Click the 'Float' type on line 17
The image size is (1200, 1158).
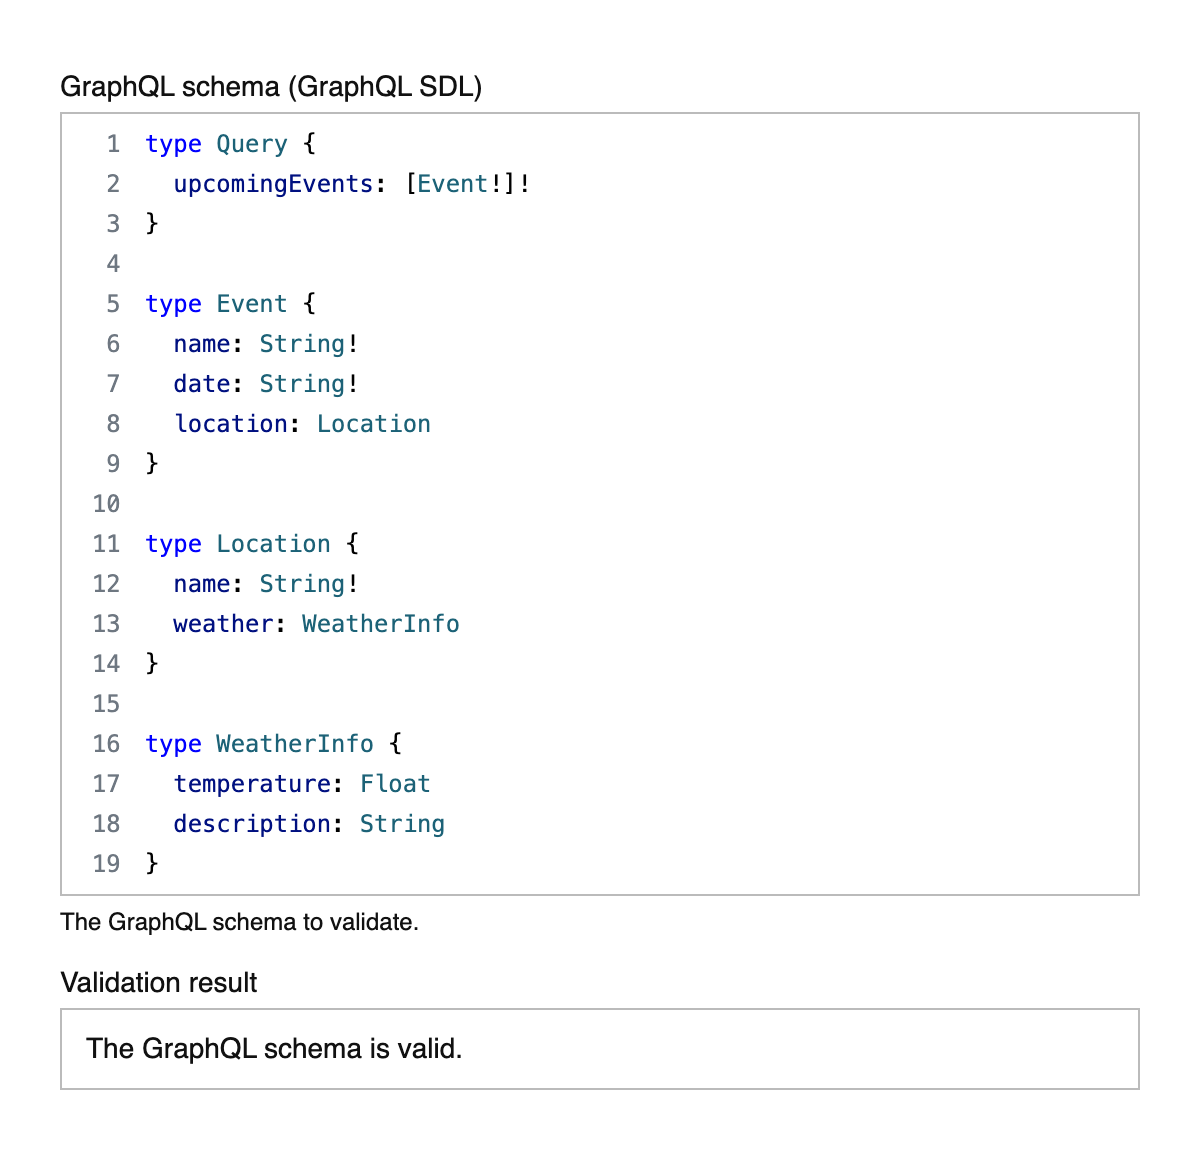(395, 784)
